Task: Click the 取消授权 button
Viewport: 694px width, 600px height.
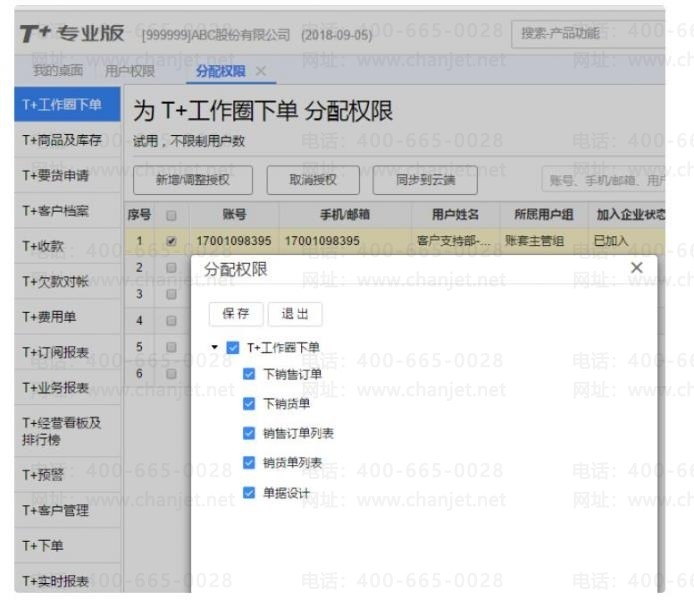Action: coord(313,180)
